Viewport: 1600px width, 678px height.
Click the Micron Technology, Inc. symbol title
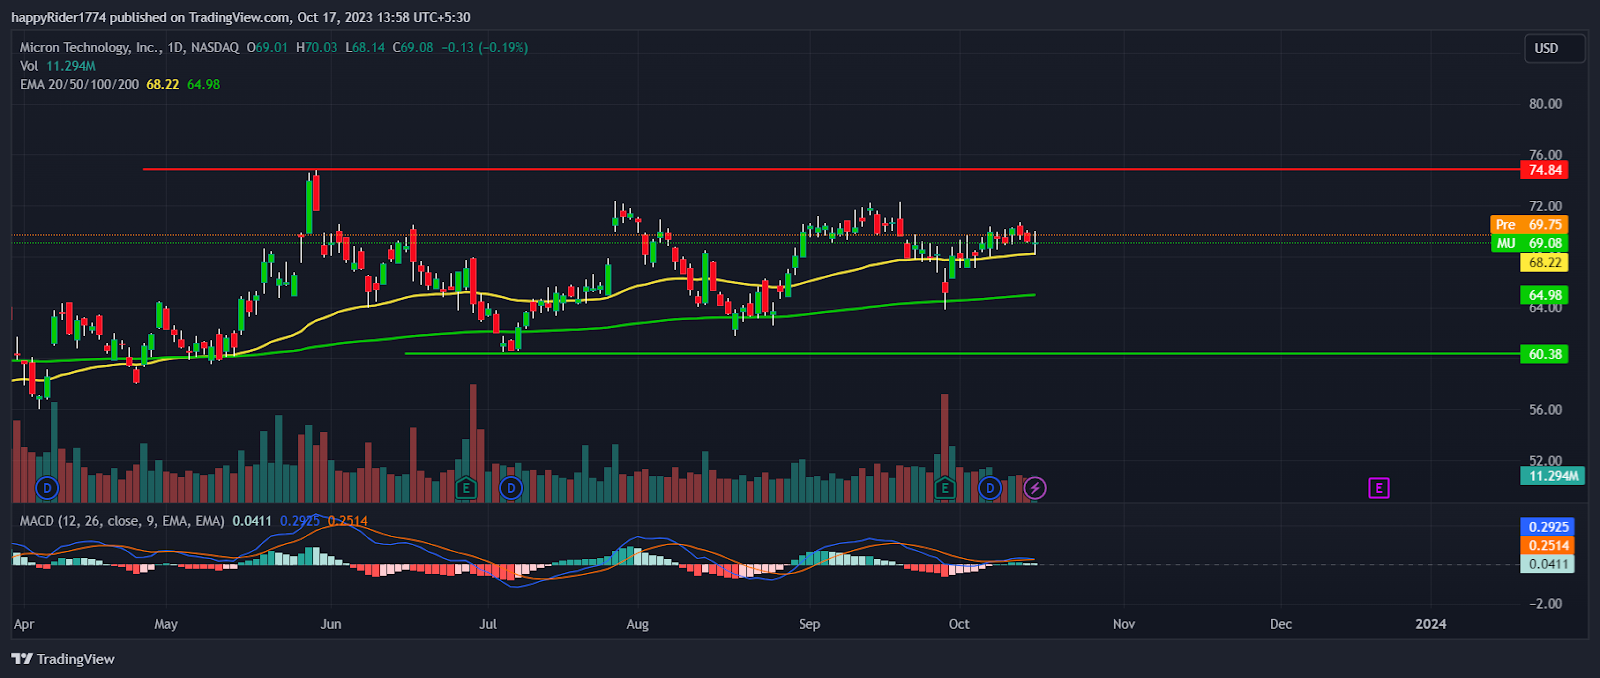[x=91, y=47]
